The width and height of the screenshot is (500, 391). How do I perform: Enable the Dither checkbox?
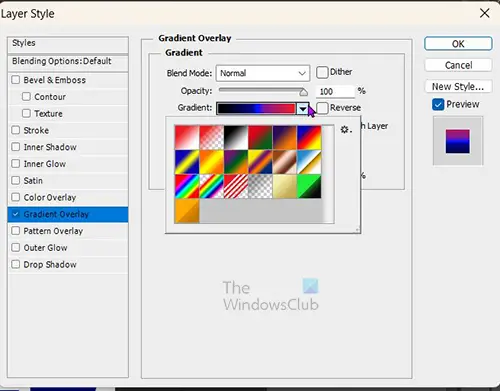coord(322,72)
